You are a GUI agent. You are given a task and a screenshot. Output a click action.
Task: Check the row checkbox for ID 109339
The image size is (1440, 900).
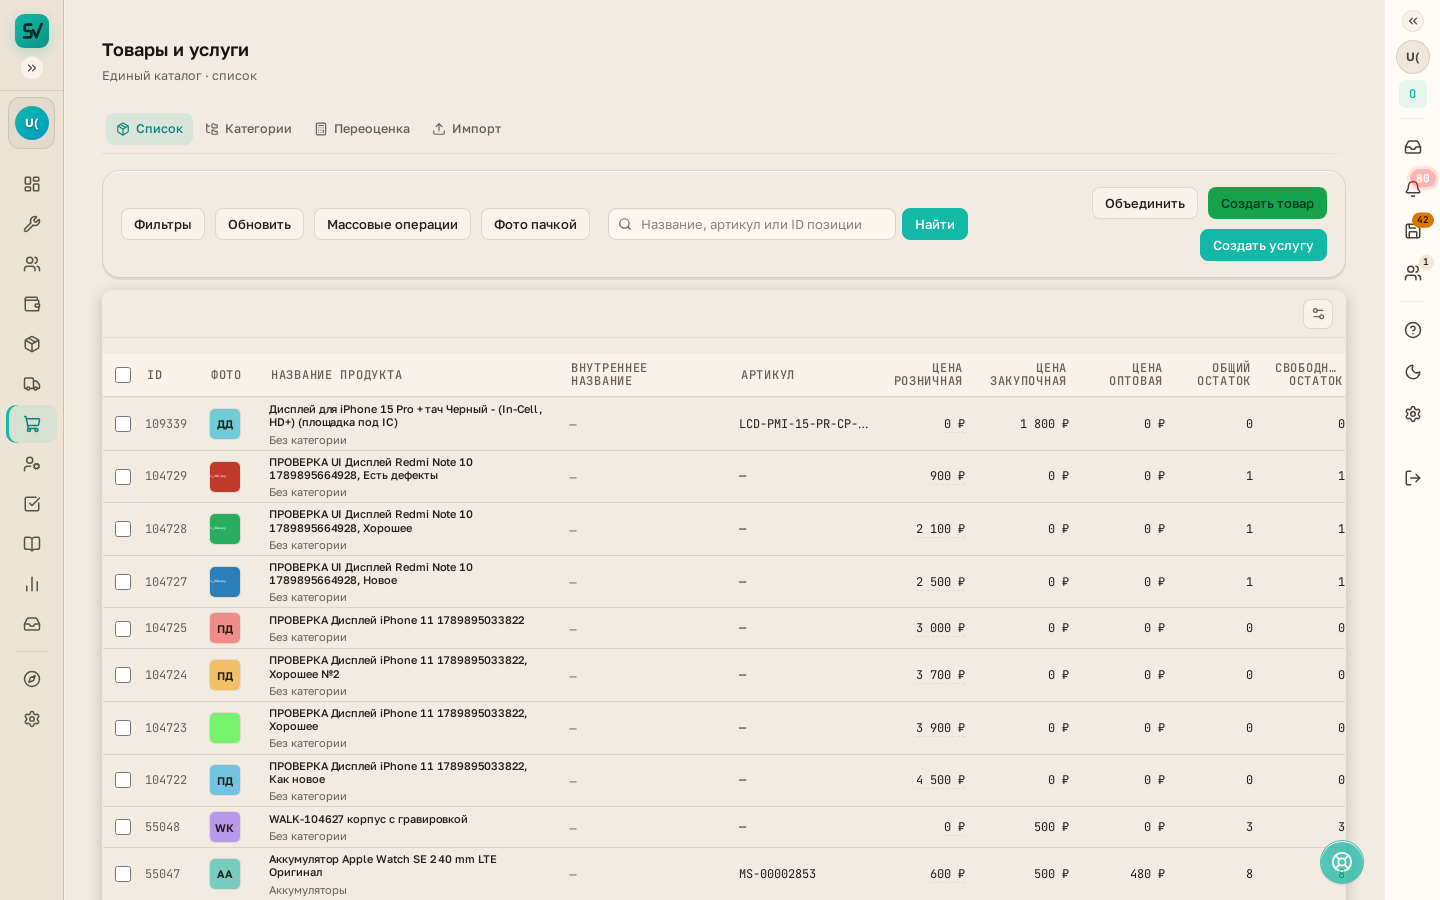tap(123, 424)
